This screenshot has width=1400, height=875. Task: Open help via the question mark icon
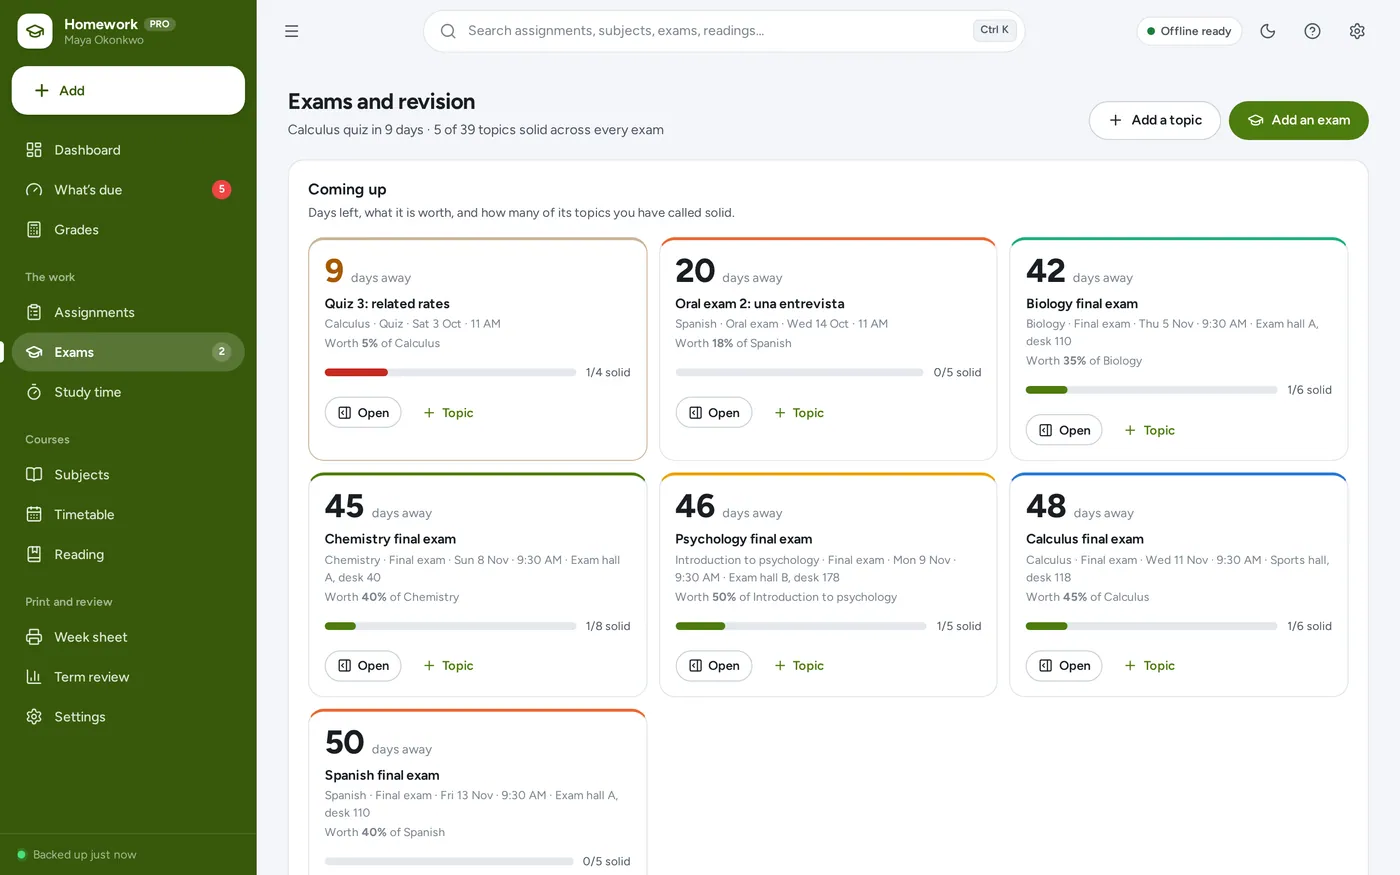pyautogui.click(x=1312, y=31)
